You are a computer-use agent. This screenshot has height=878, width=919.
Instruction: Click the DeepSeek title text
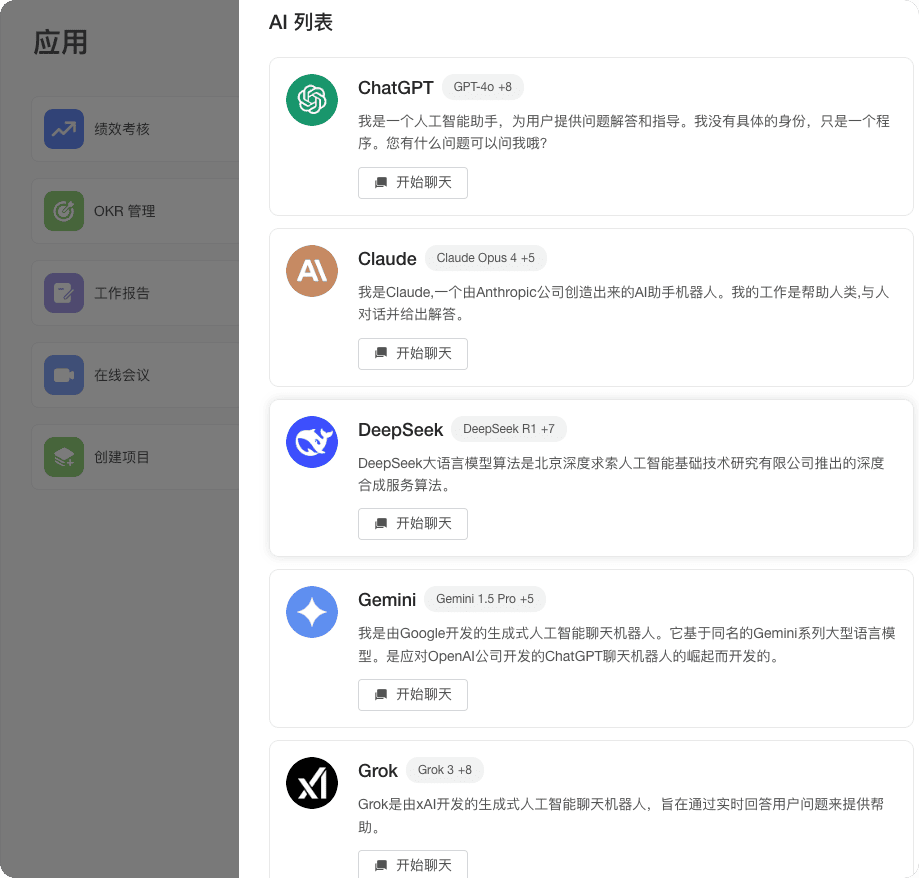point(400,430)
